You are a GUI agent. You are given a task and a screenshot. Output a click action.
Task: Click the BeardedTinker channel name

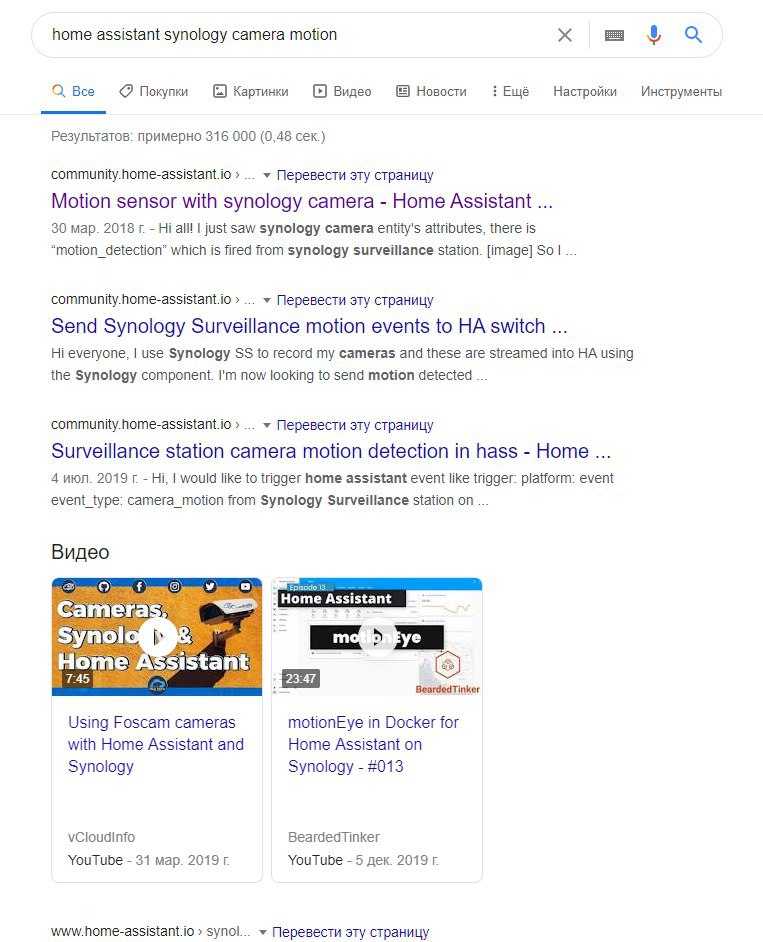pos(333,837)
